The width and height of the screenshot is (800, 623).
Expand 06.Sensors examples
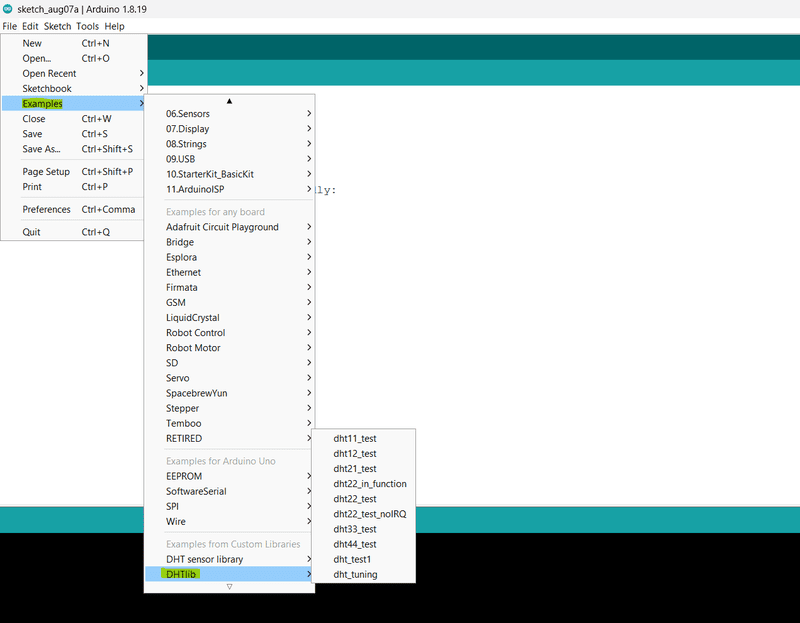229,114
